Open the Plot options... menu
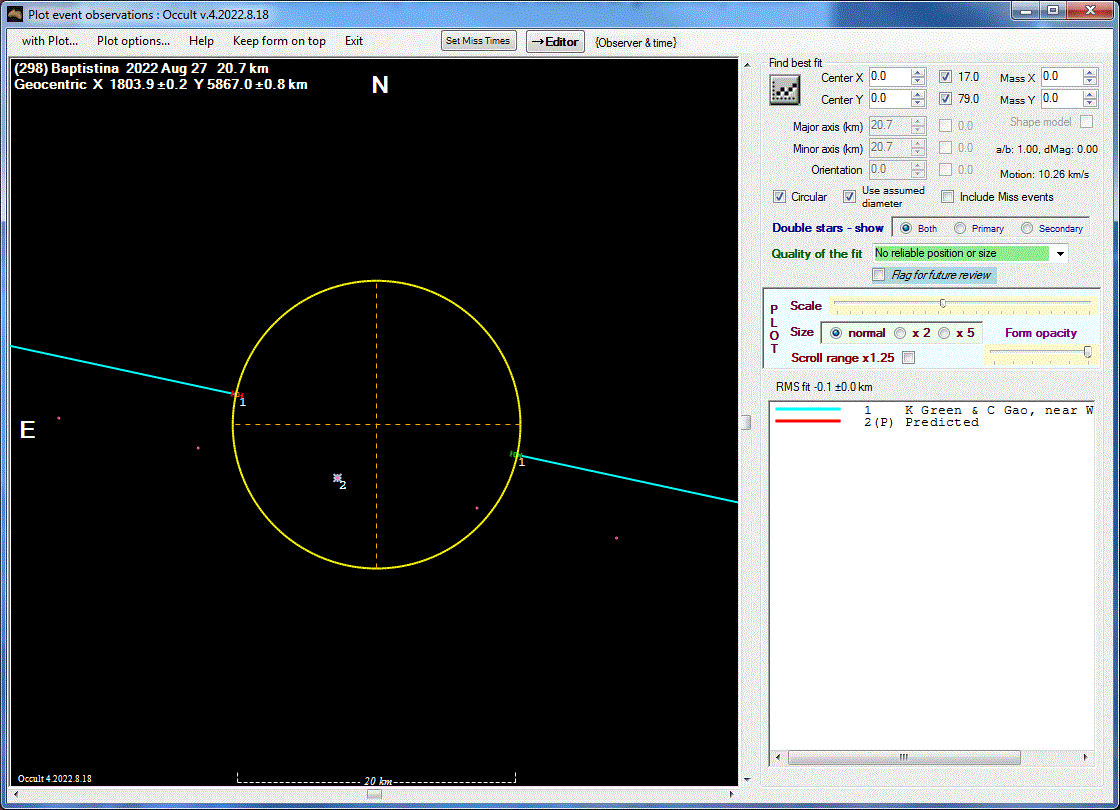The height and width of the screenshot is (810, 1120). (134, 41)
